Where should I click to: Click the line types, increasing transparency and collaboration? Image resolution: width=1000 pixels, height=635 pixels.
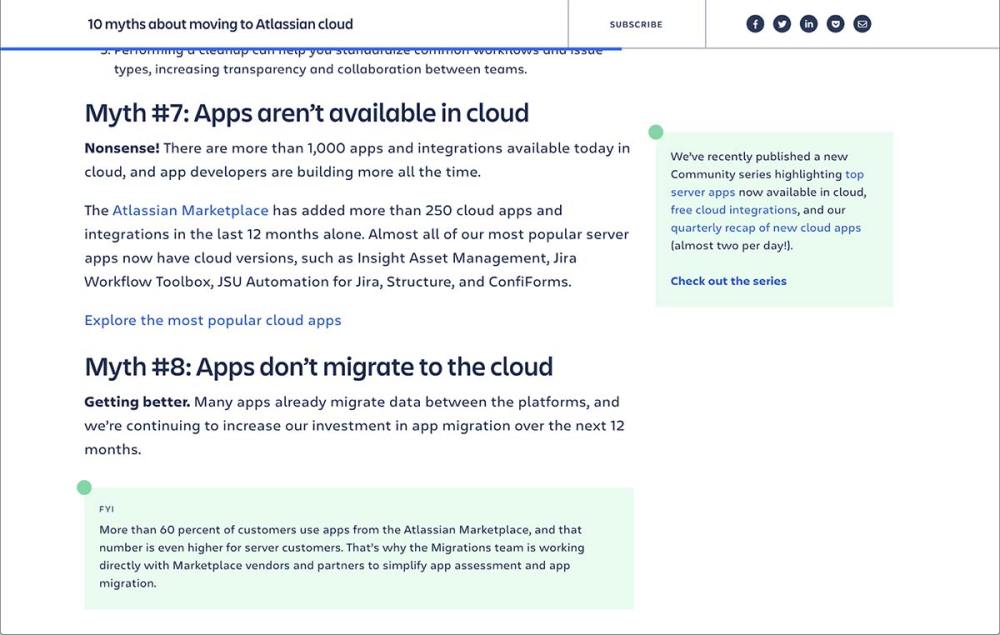click(x=320, y=69)
